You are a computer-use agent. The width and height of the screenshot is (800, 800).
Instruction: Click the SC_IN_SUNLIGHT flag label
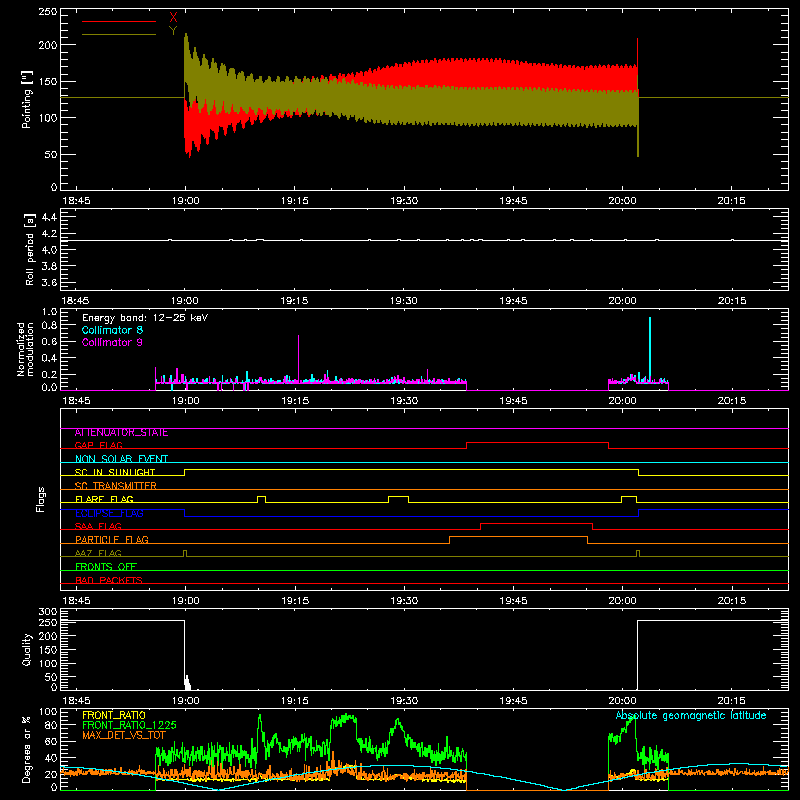tap(115, 472)
